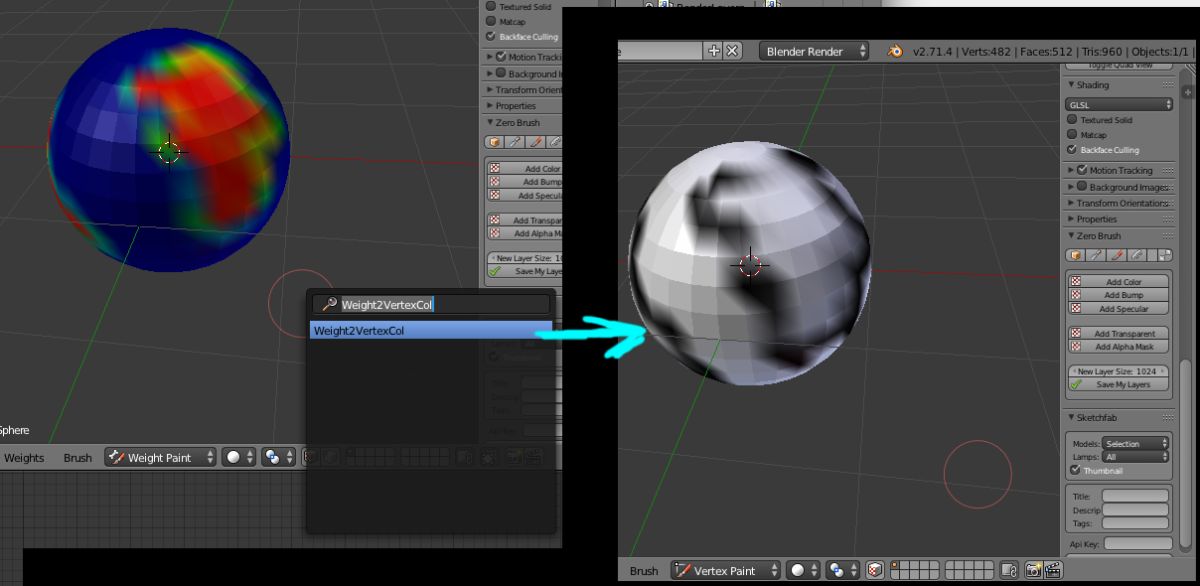This screenshot has height=586, width=1200.
Task: Click the texture icon beside Add Specular in right window
Action: tap(1076, 308)
